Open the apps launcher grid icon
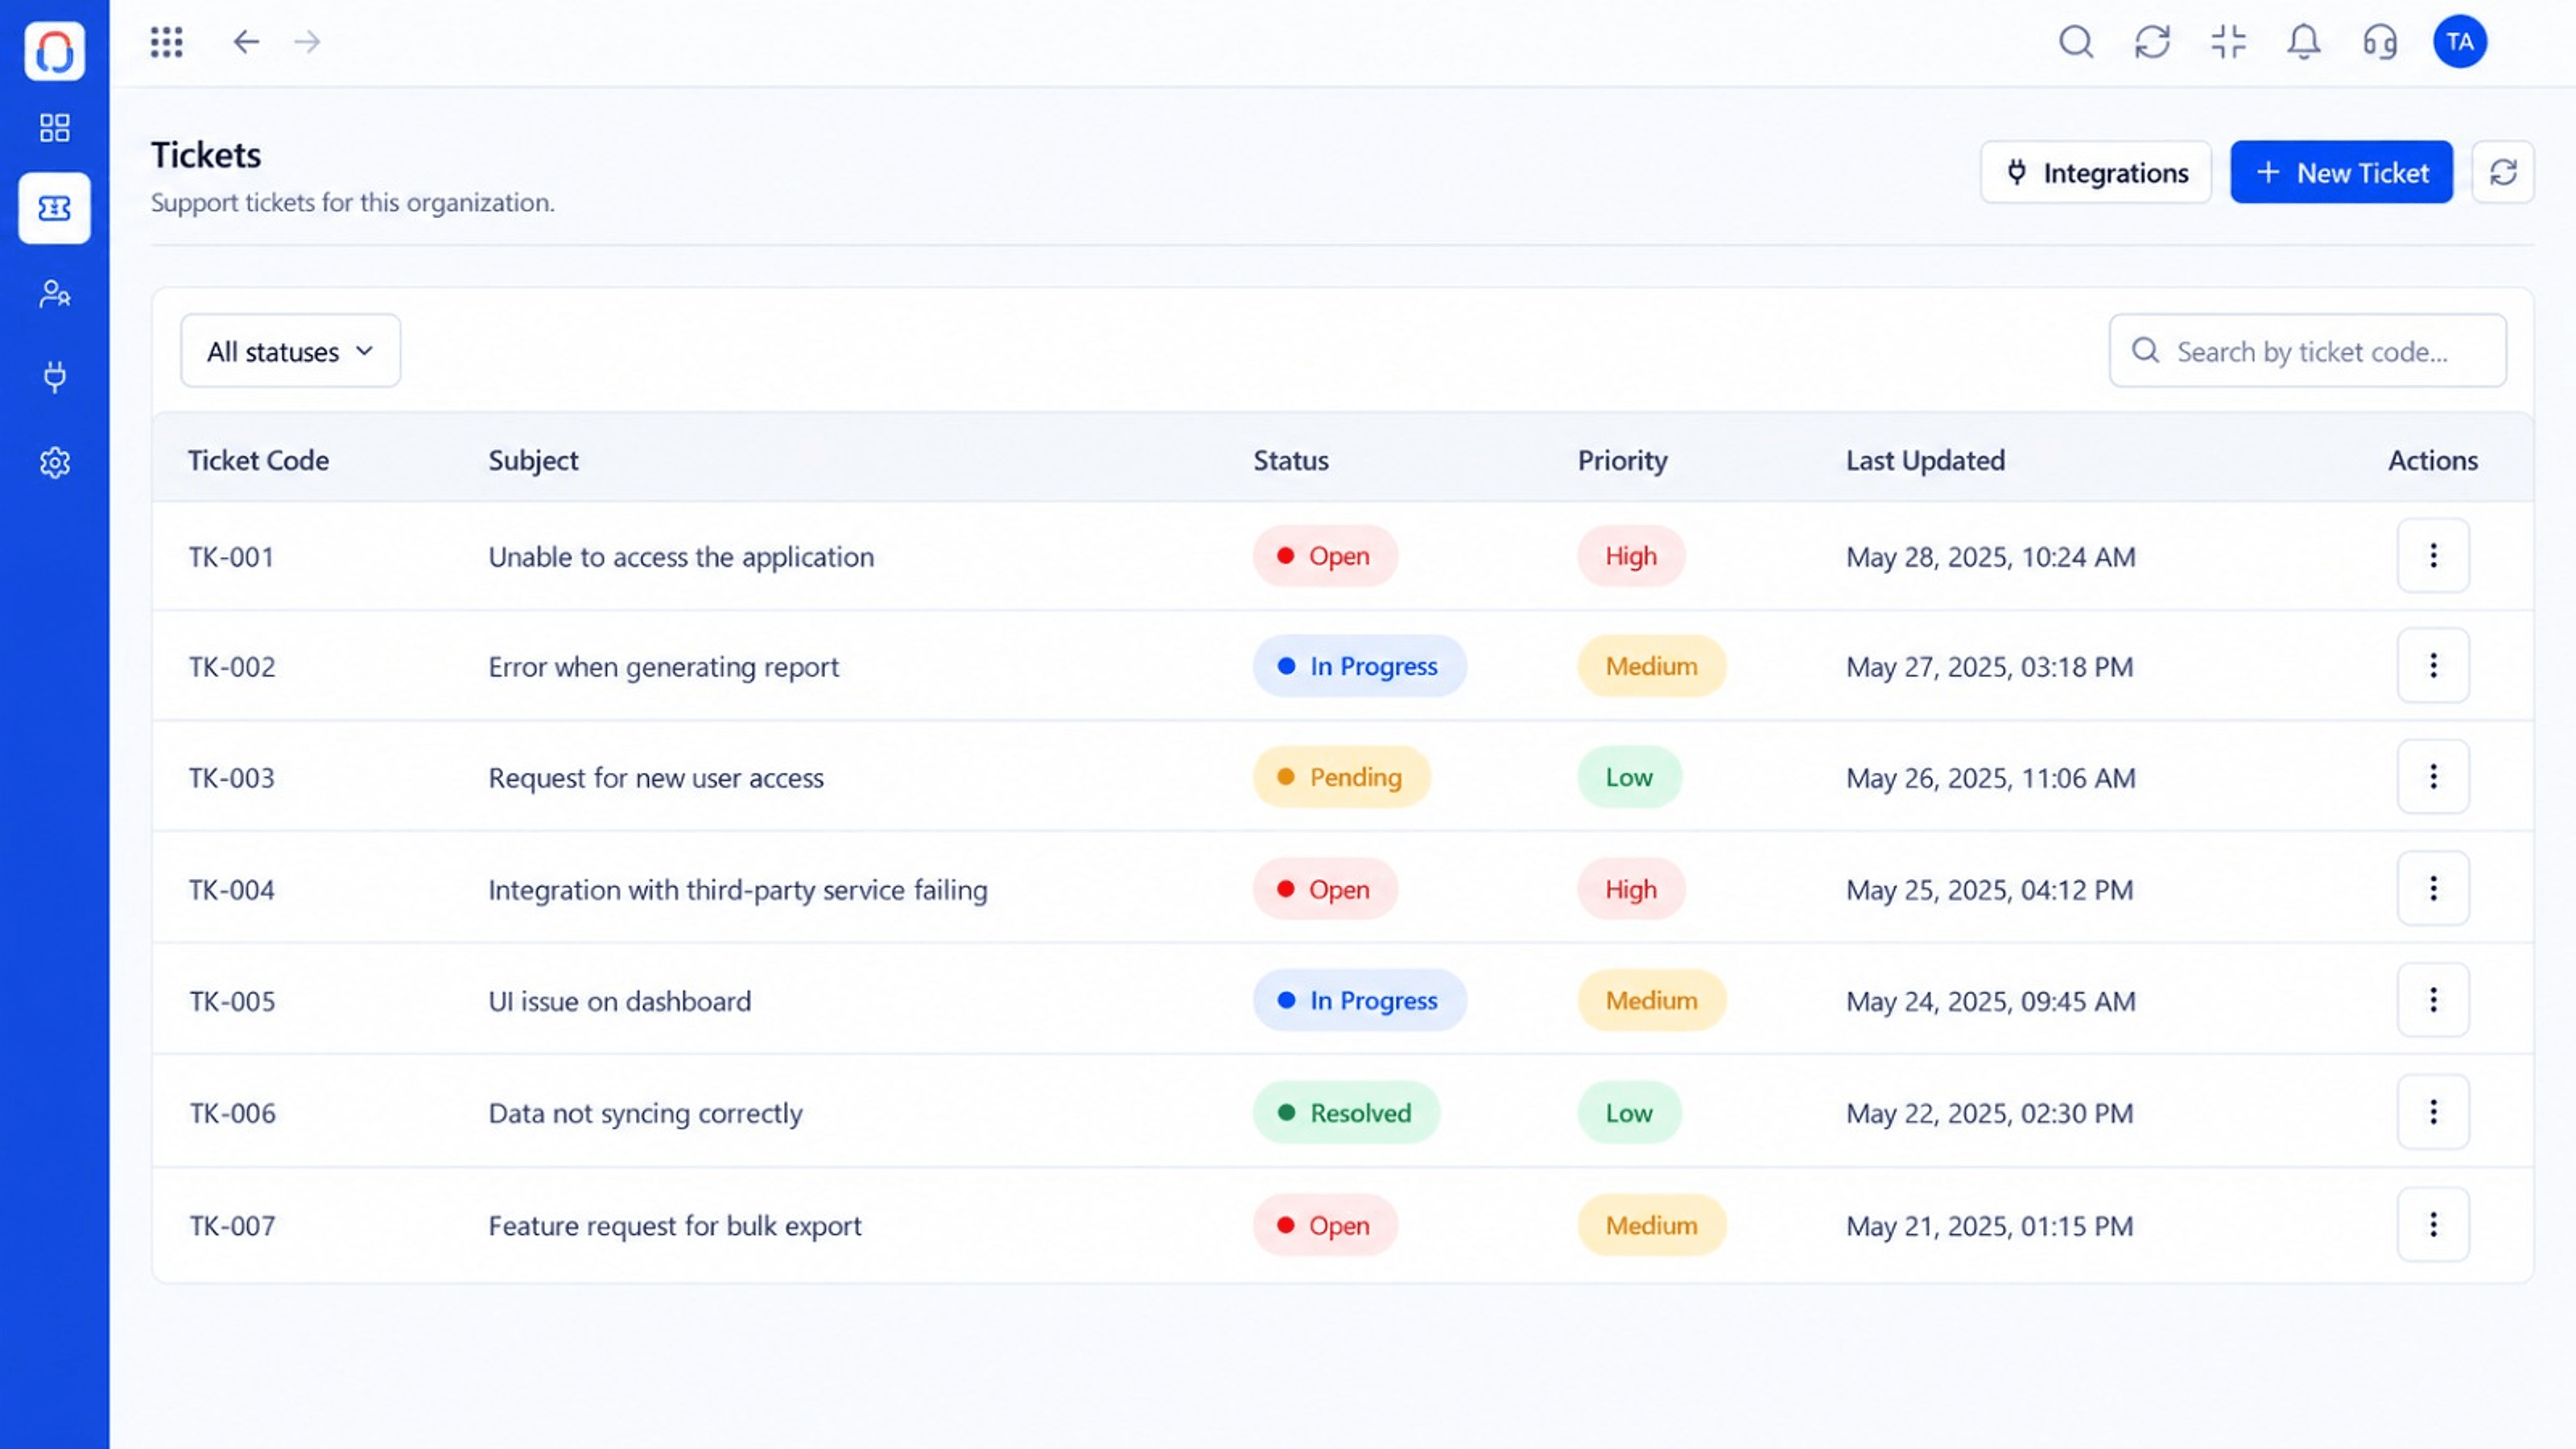Viewport: 2576px width, 1449px height. click(166, 42)
